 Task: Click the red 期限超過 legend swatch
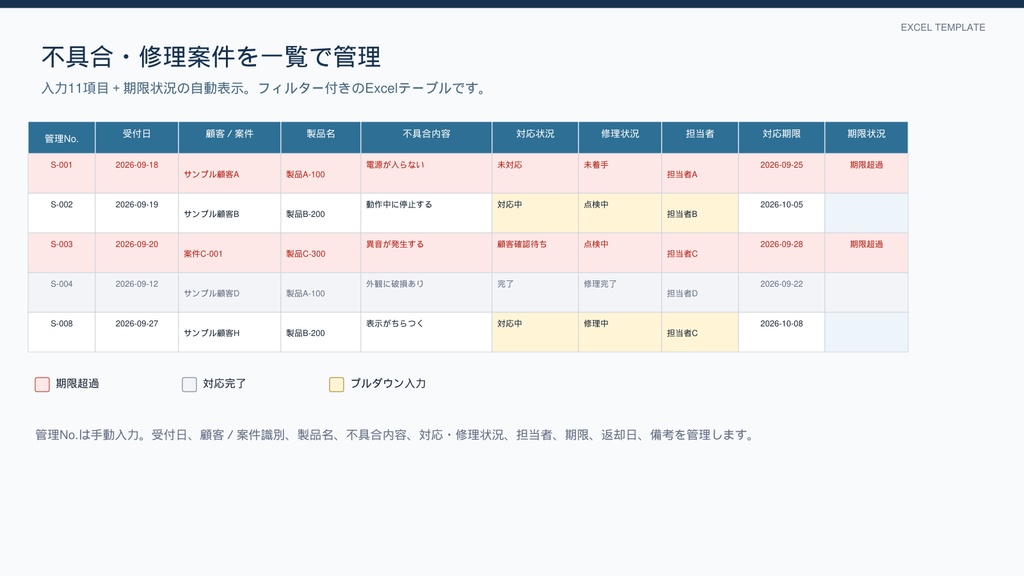[x=42, y=384]
